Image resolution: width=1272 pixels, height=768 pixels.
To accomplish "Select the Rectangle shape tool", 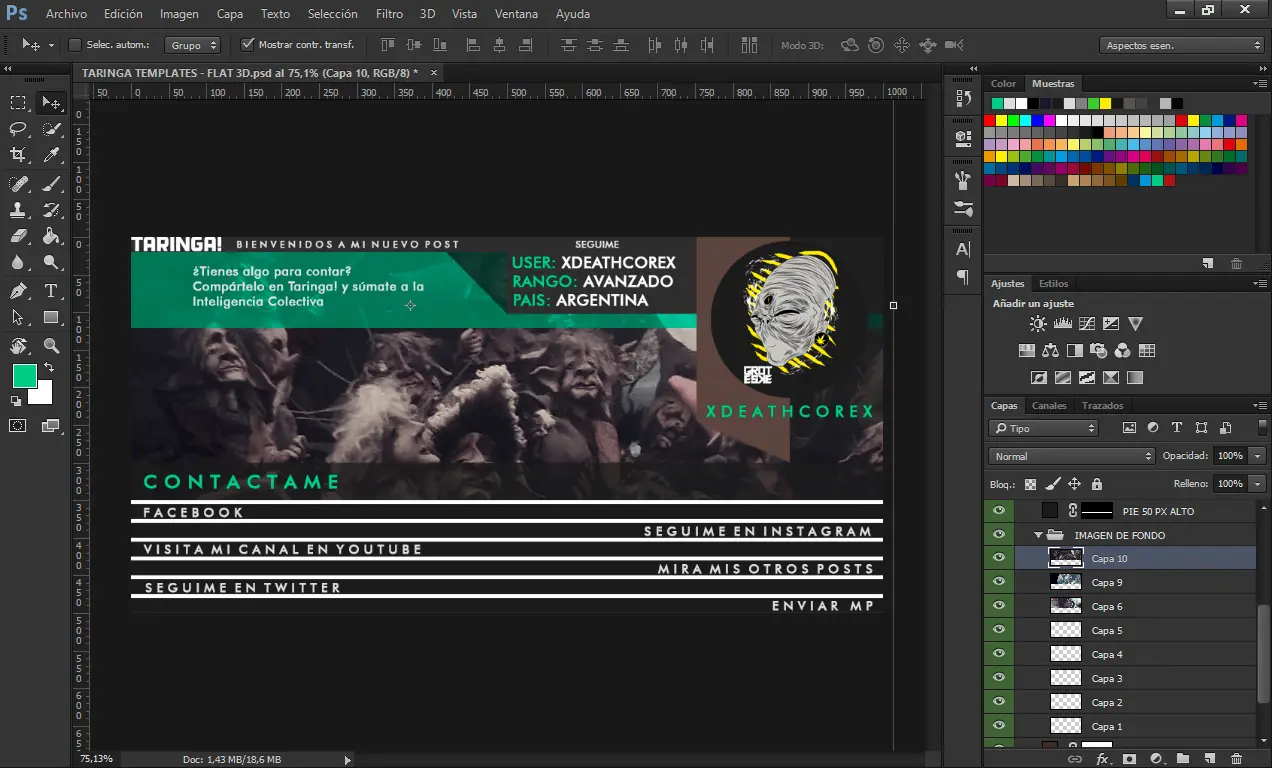I will [x=51, y=318].
